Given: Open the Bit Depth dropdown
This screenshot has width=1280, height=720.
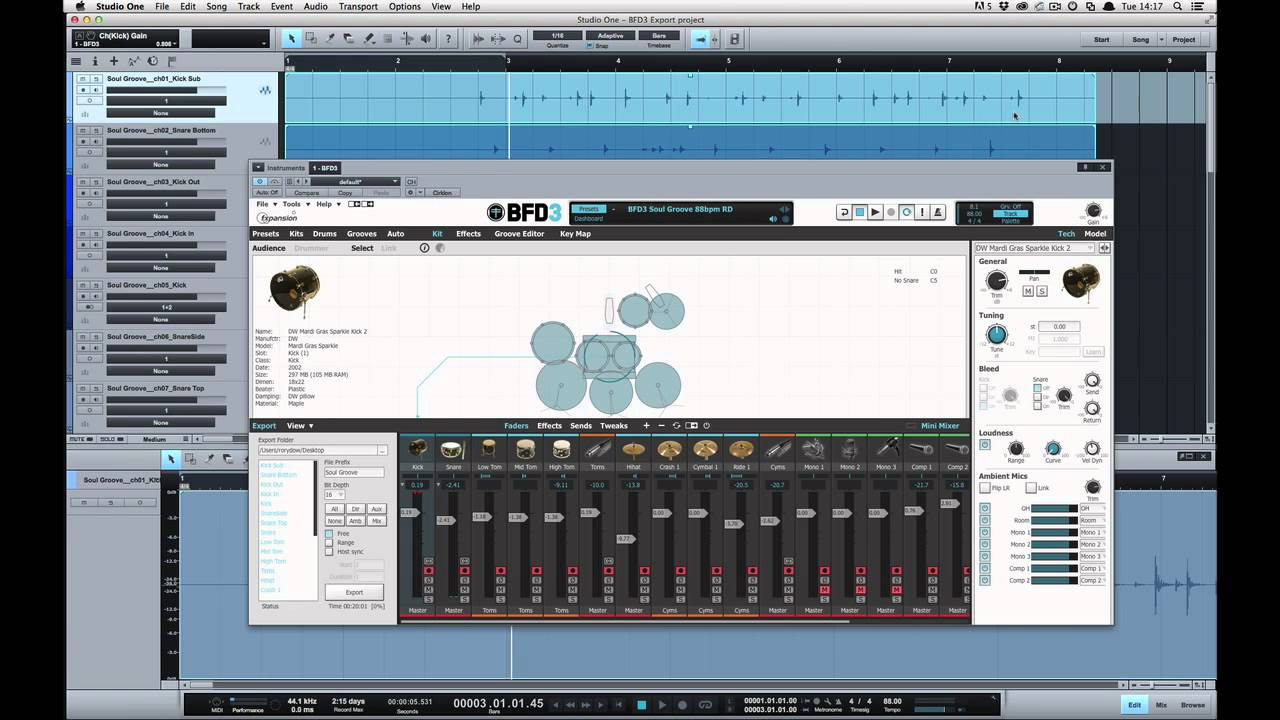Looking at the screenshot, I should point(334,494).
